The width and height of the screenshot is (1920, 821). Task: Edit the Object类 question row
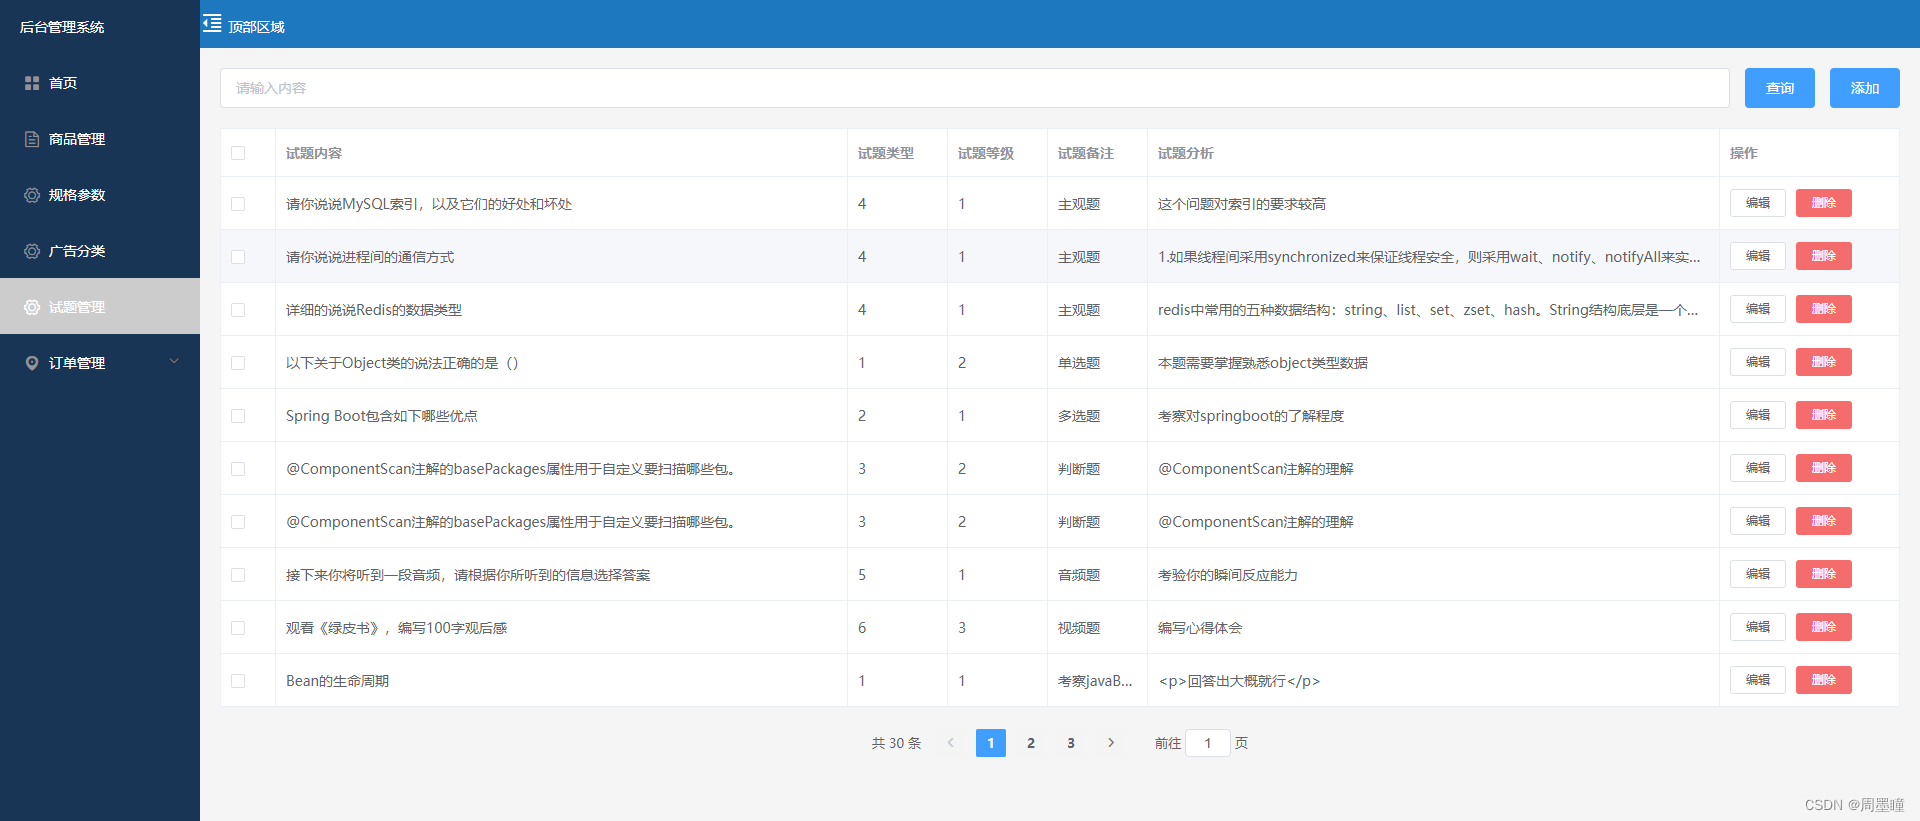tap(1758, 362)
